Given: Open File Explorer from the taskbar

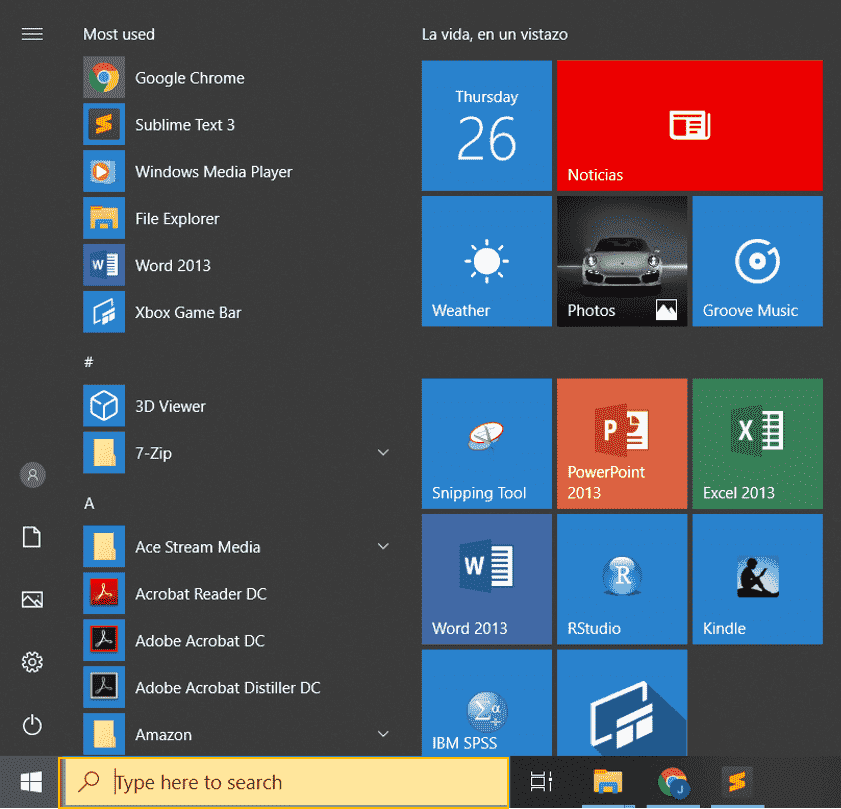Looking at the screenshot, I should click(607, 782).
